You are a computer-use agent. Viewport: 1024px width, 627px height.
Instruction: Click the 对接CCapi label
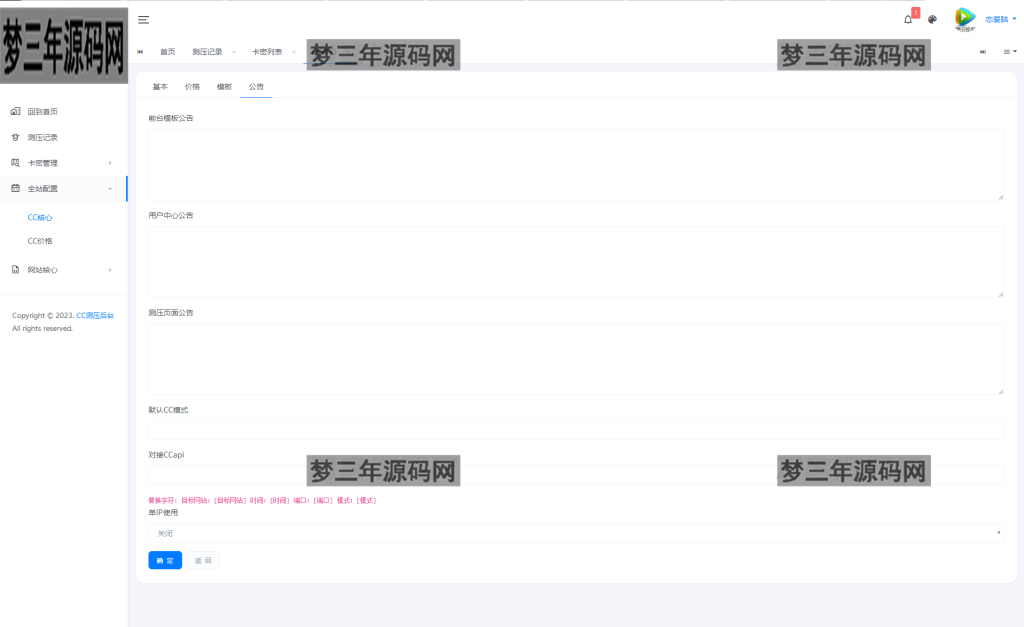tap(166, 455)
